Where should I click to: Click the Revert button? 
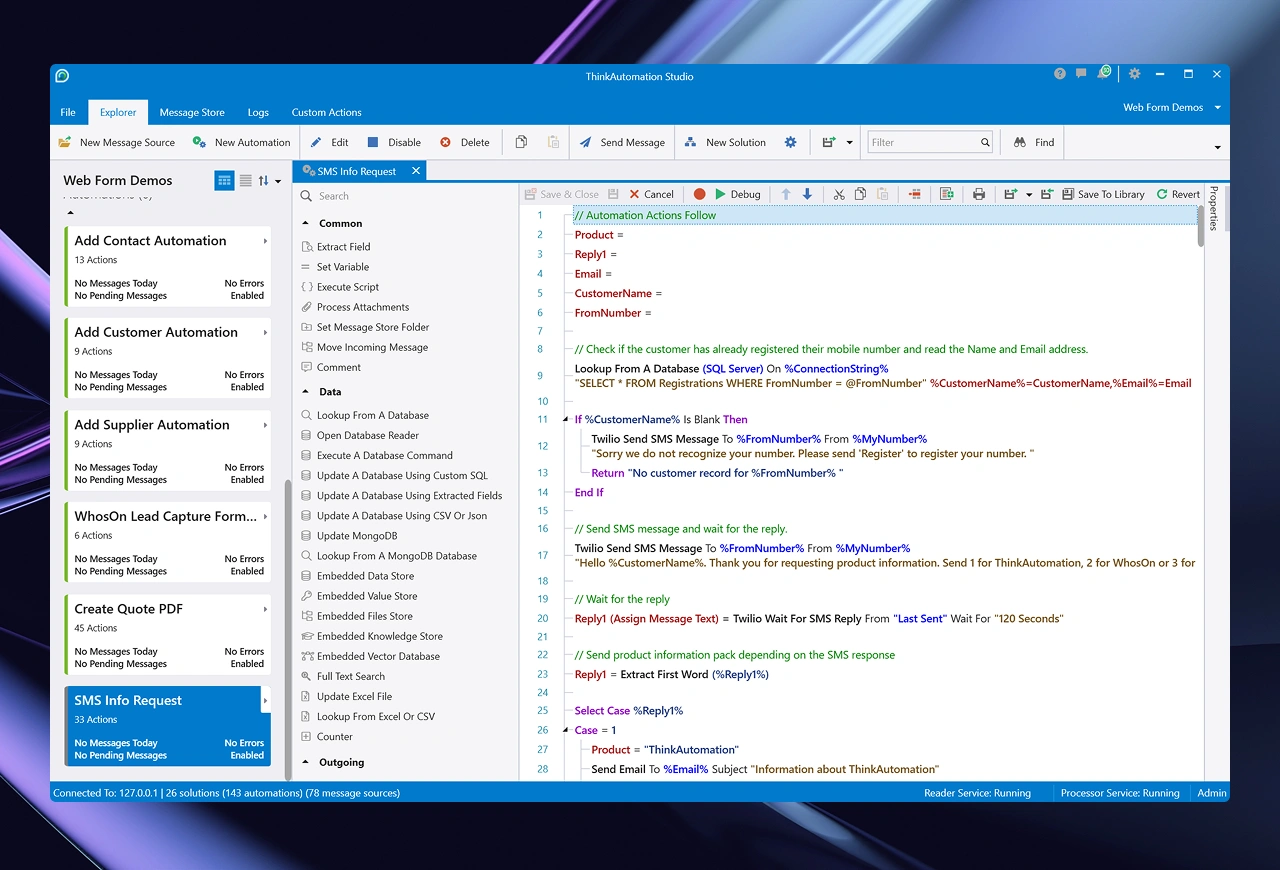click(x=1178, y=194)
